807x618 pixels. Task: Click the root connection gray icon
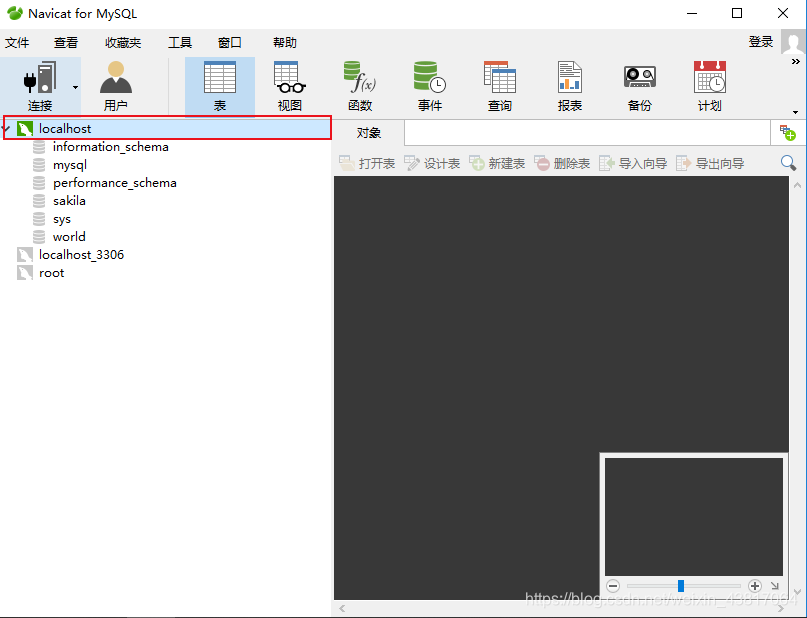coord(25,273)
